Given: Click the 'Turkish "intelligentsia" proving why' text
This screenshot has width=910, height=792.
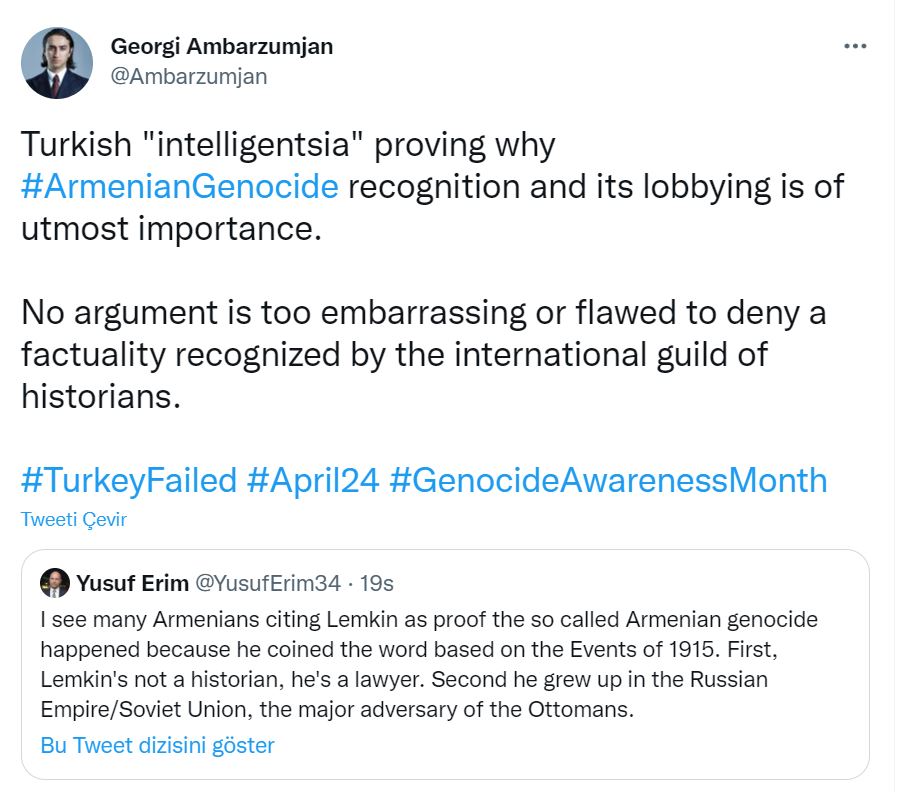Looking at the screenshot, I should coord(288,145).
